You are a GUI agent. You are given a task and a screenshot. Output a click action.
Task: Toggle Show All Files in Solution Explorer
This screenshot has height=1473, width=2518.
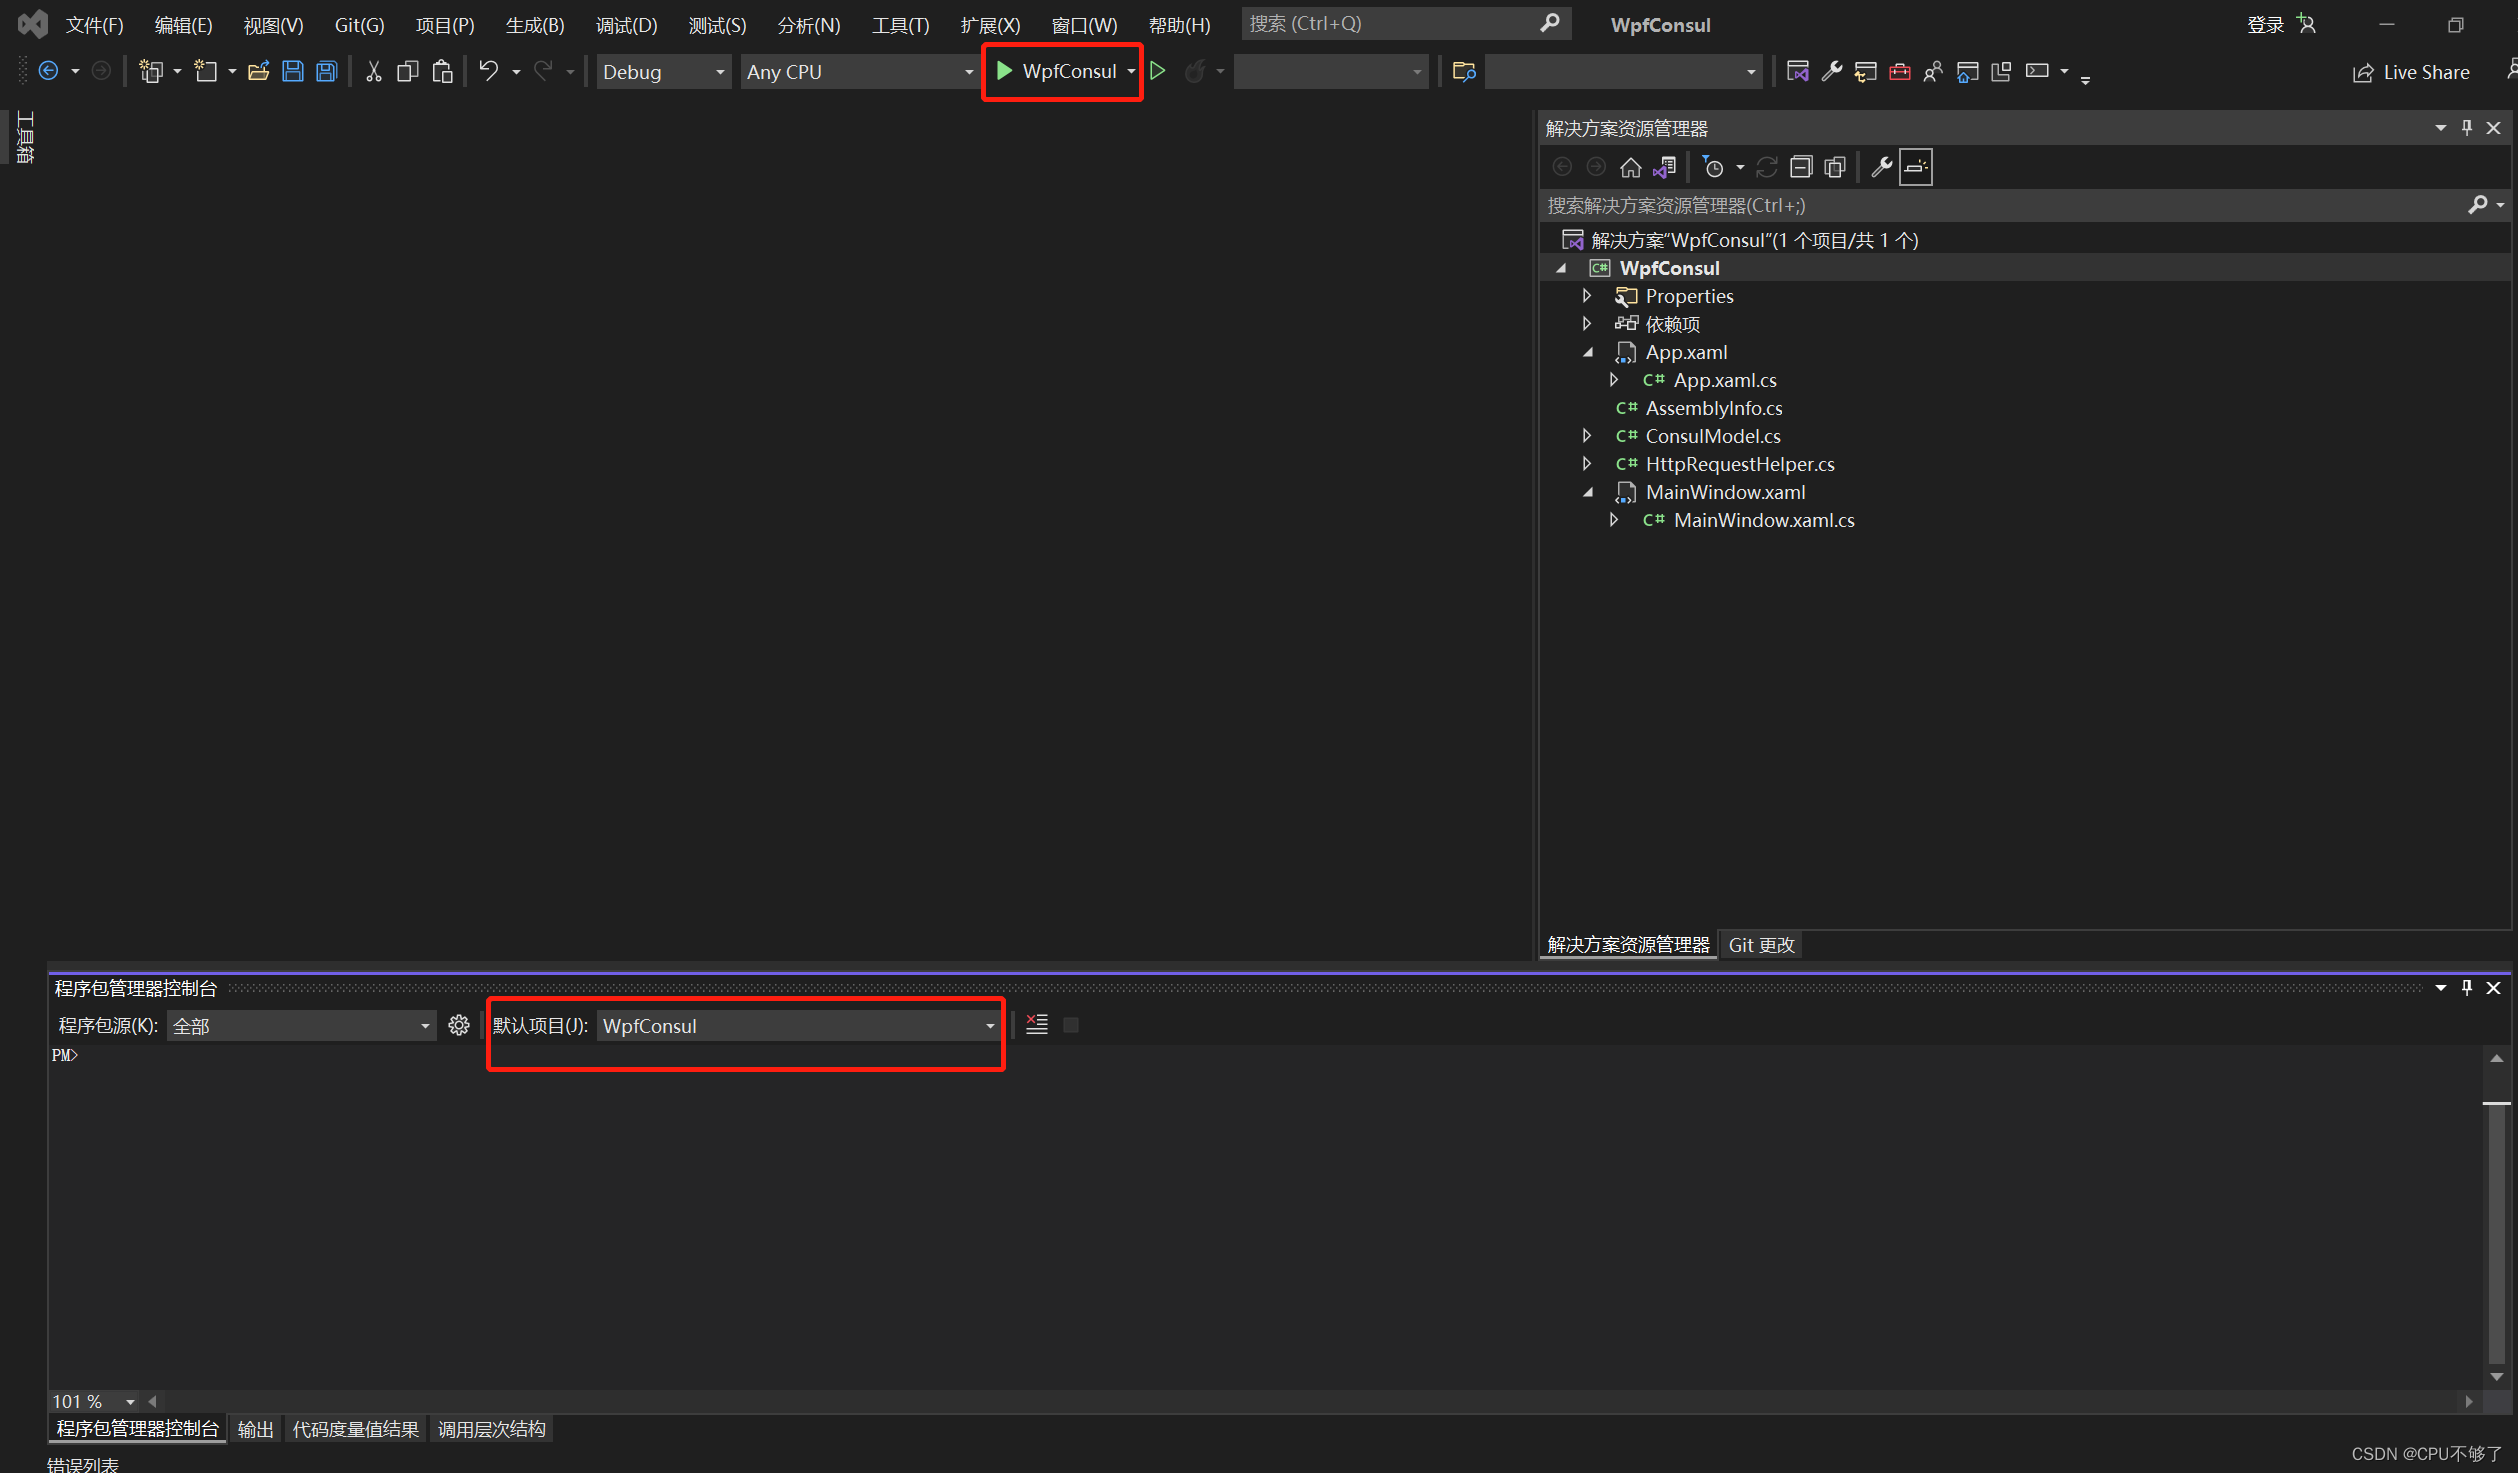(1834, 167)
